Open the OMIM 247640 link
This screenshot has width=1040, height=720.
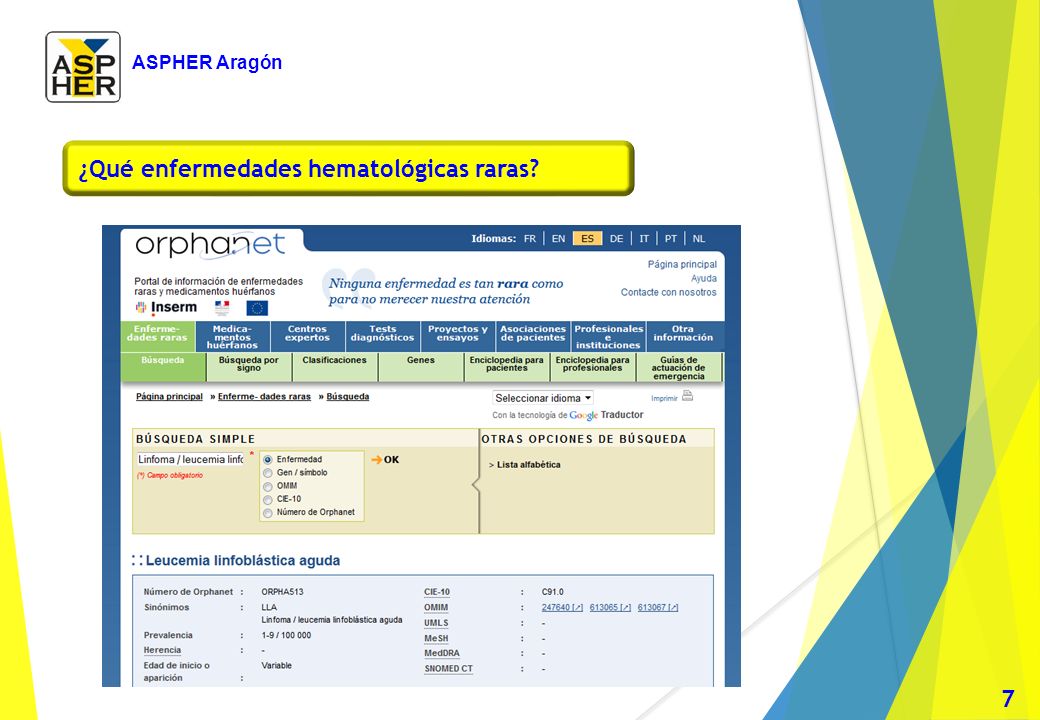point(562,607)
